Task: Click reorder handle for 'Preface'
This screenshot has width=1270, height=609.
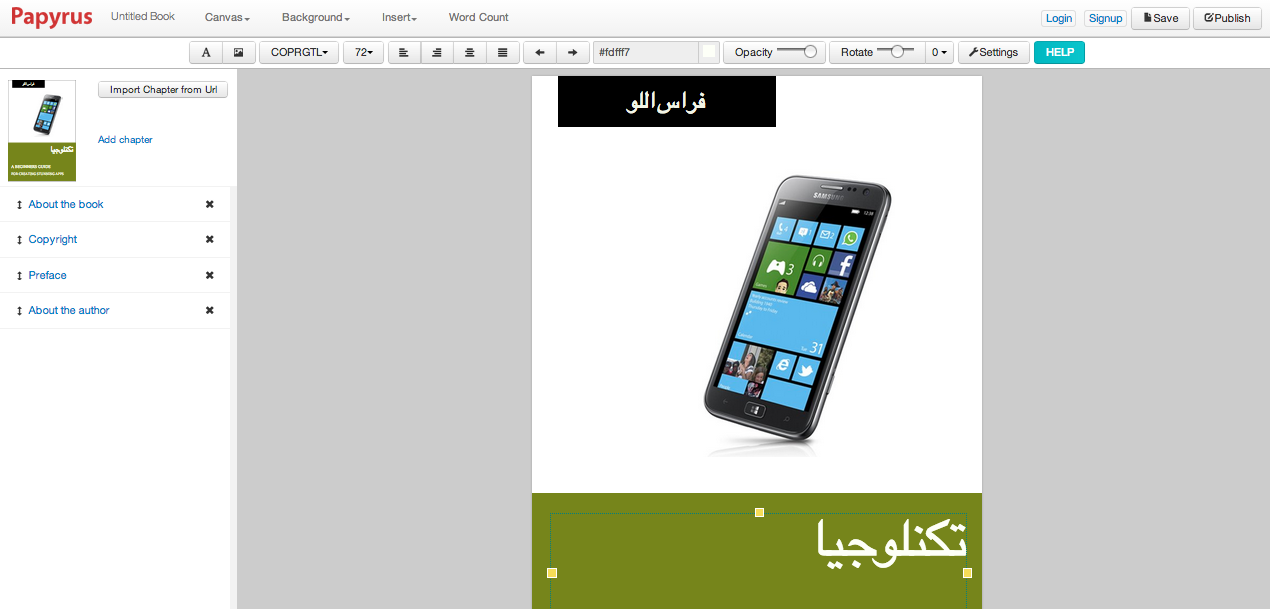Action: 19,275
